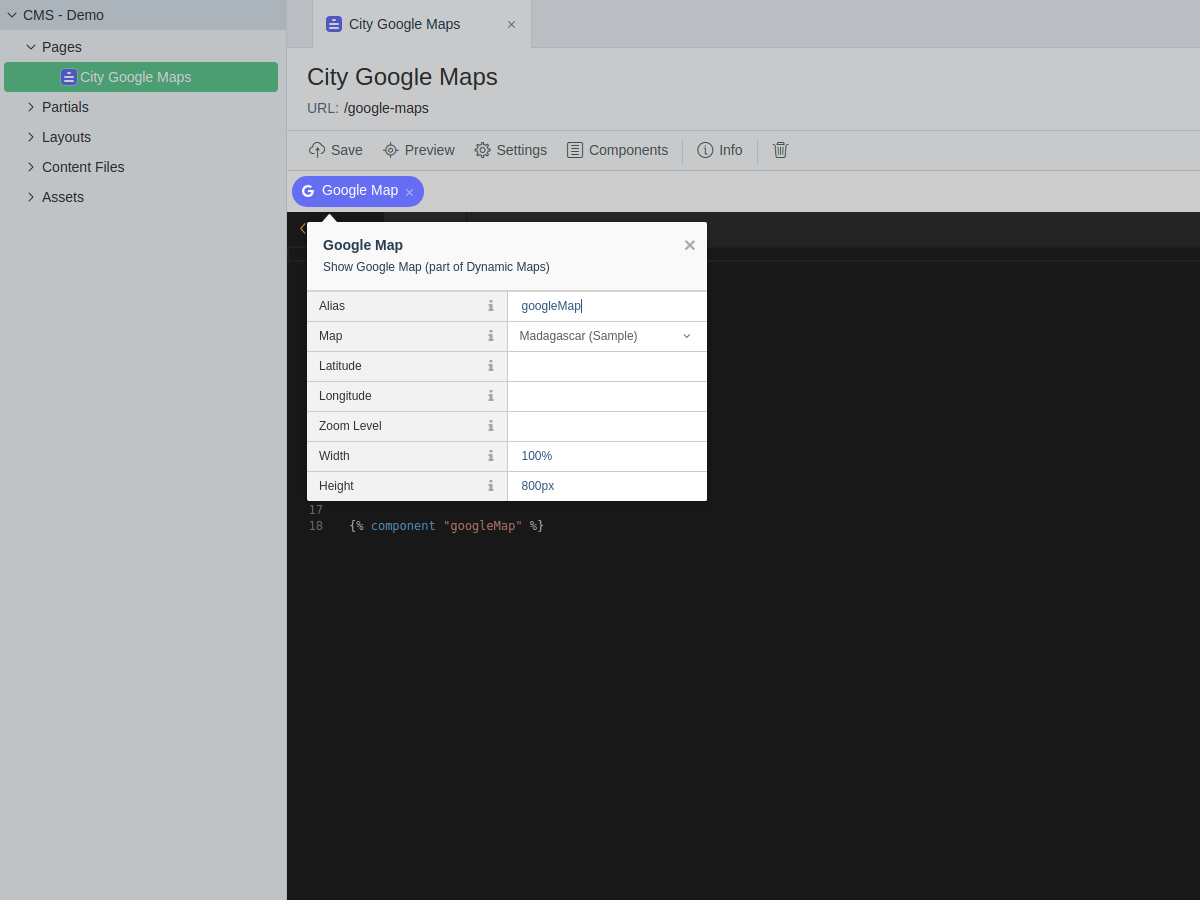Focus the empty Longitude input field

607,396
